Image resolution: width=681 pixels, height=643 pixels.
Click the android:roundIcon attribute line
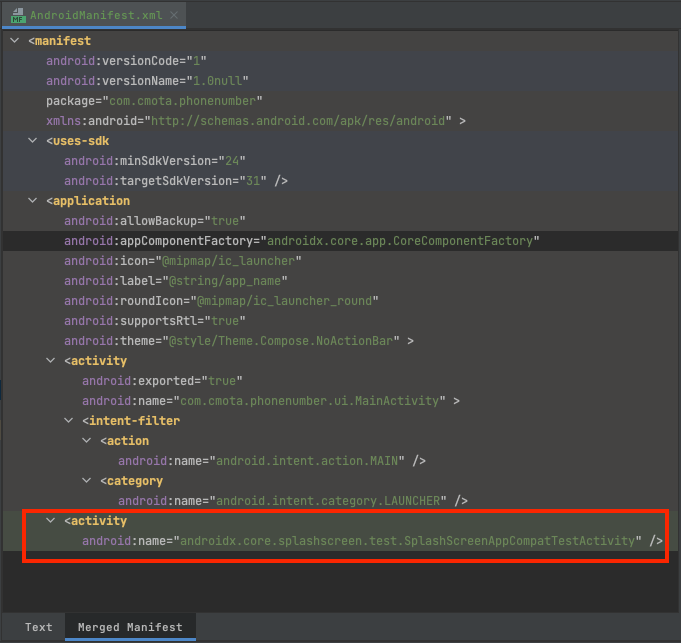(x=221, y=300)
